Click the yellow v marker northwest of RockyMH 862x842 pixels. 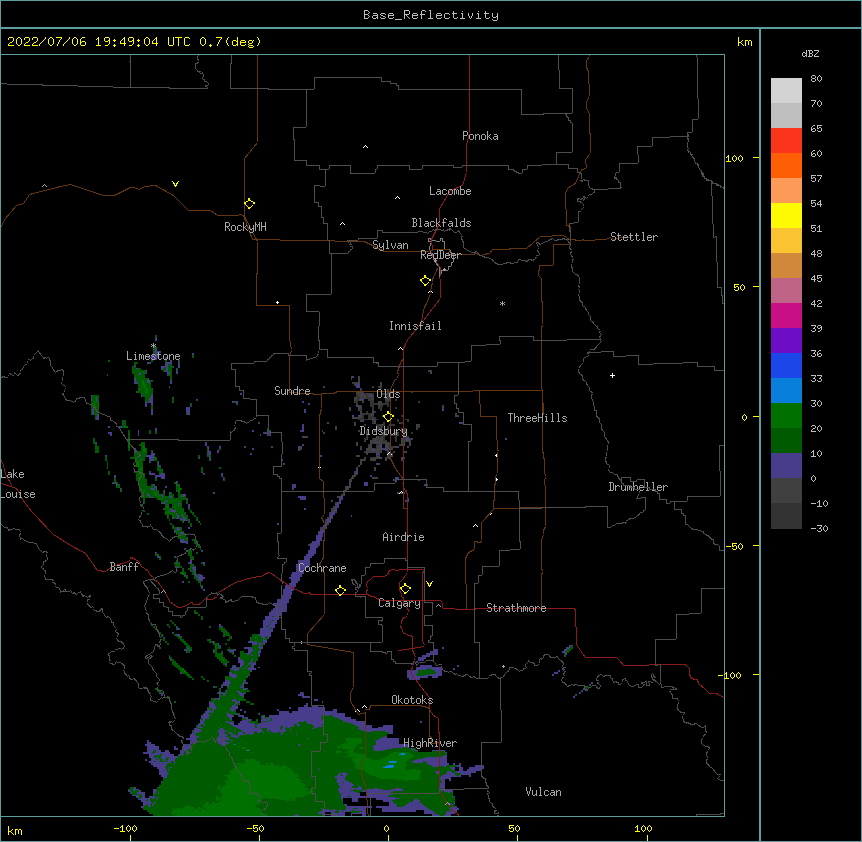click(x=175, y=184)
